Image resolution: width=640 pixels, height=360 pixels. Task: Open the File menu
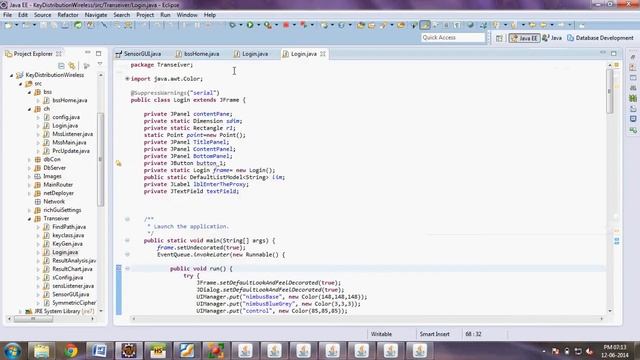coord(7,15)
